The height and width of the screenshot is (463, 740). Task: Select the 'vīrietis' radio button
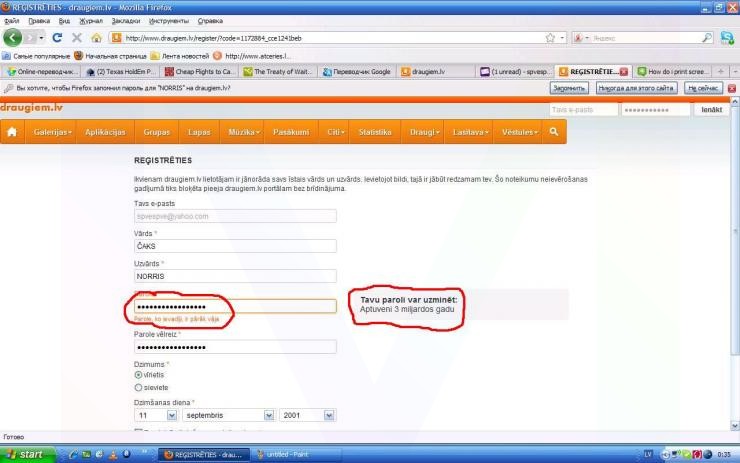pos(138,374)
